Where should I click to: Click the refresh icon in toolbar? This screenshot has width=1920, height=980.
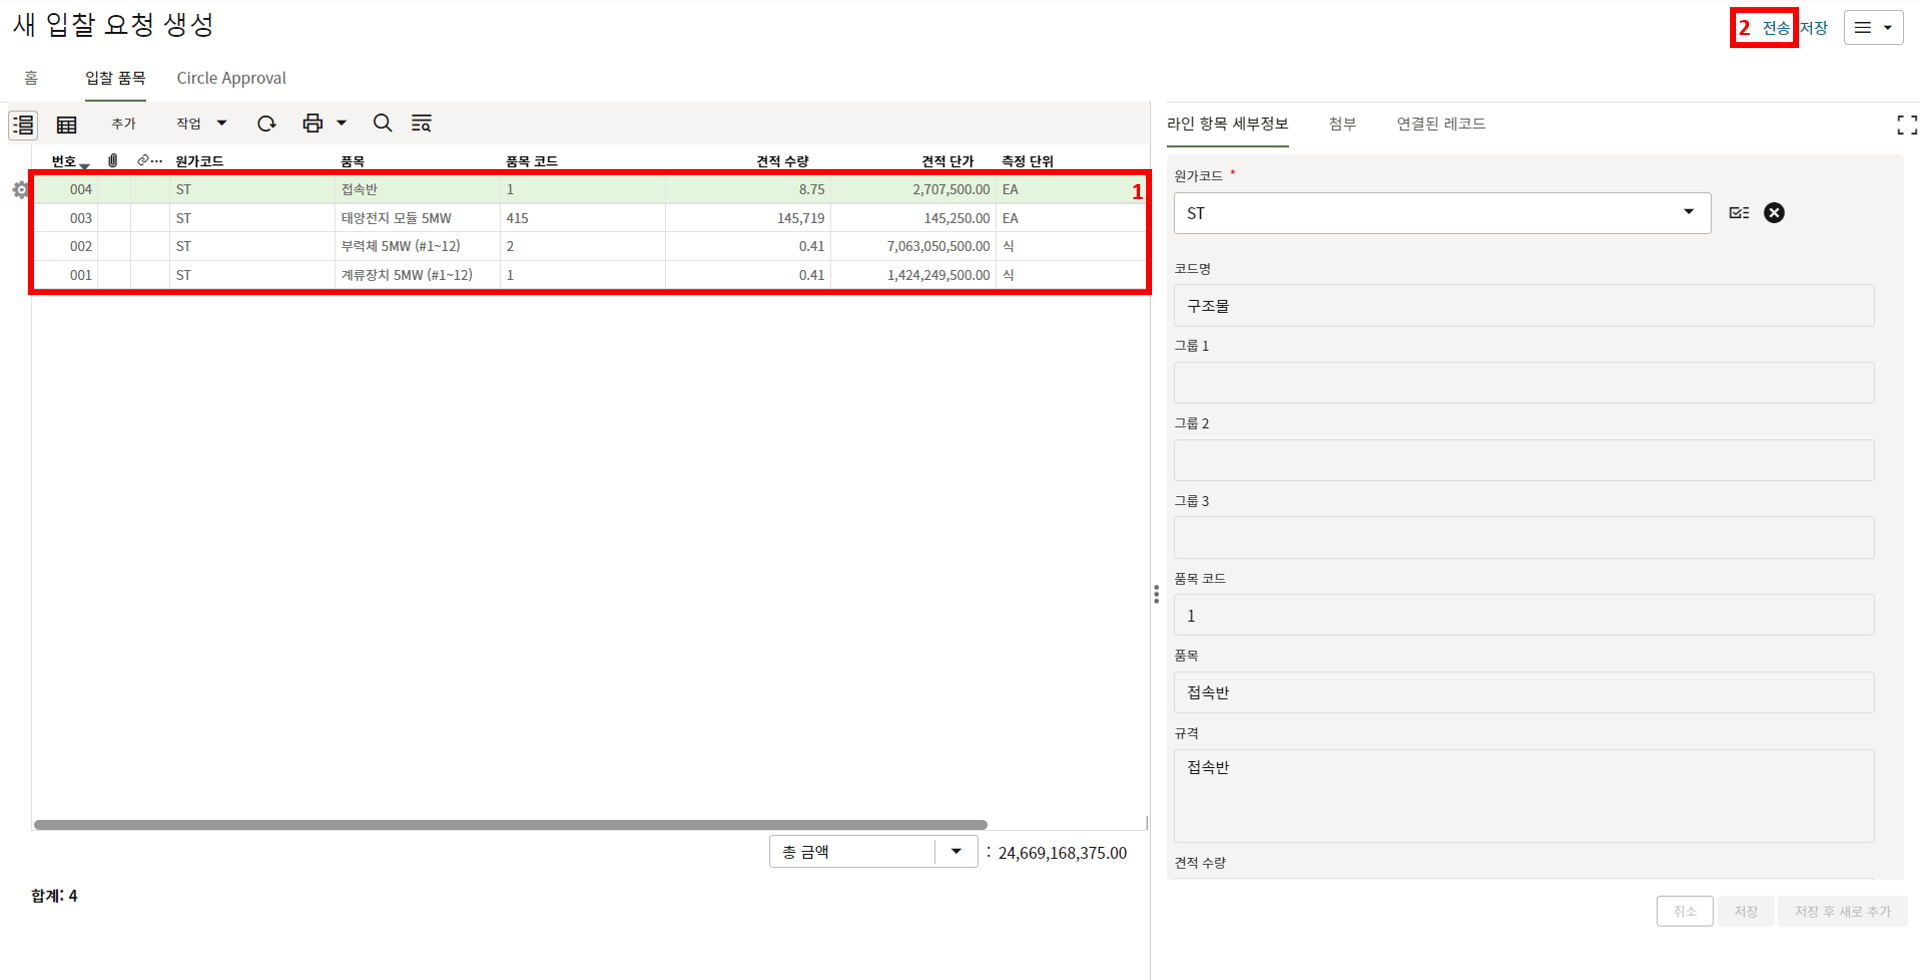[266, 123]
